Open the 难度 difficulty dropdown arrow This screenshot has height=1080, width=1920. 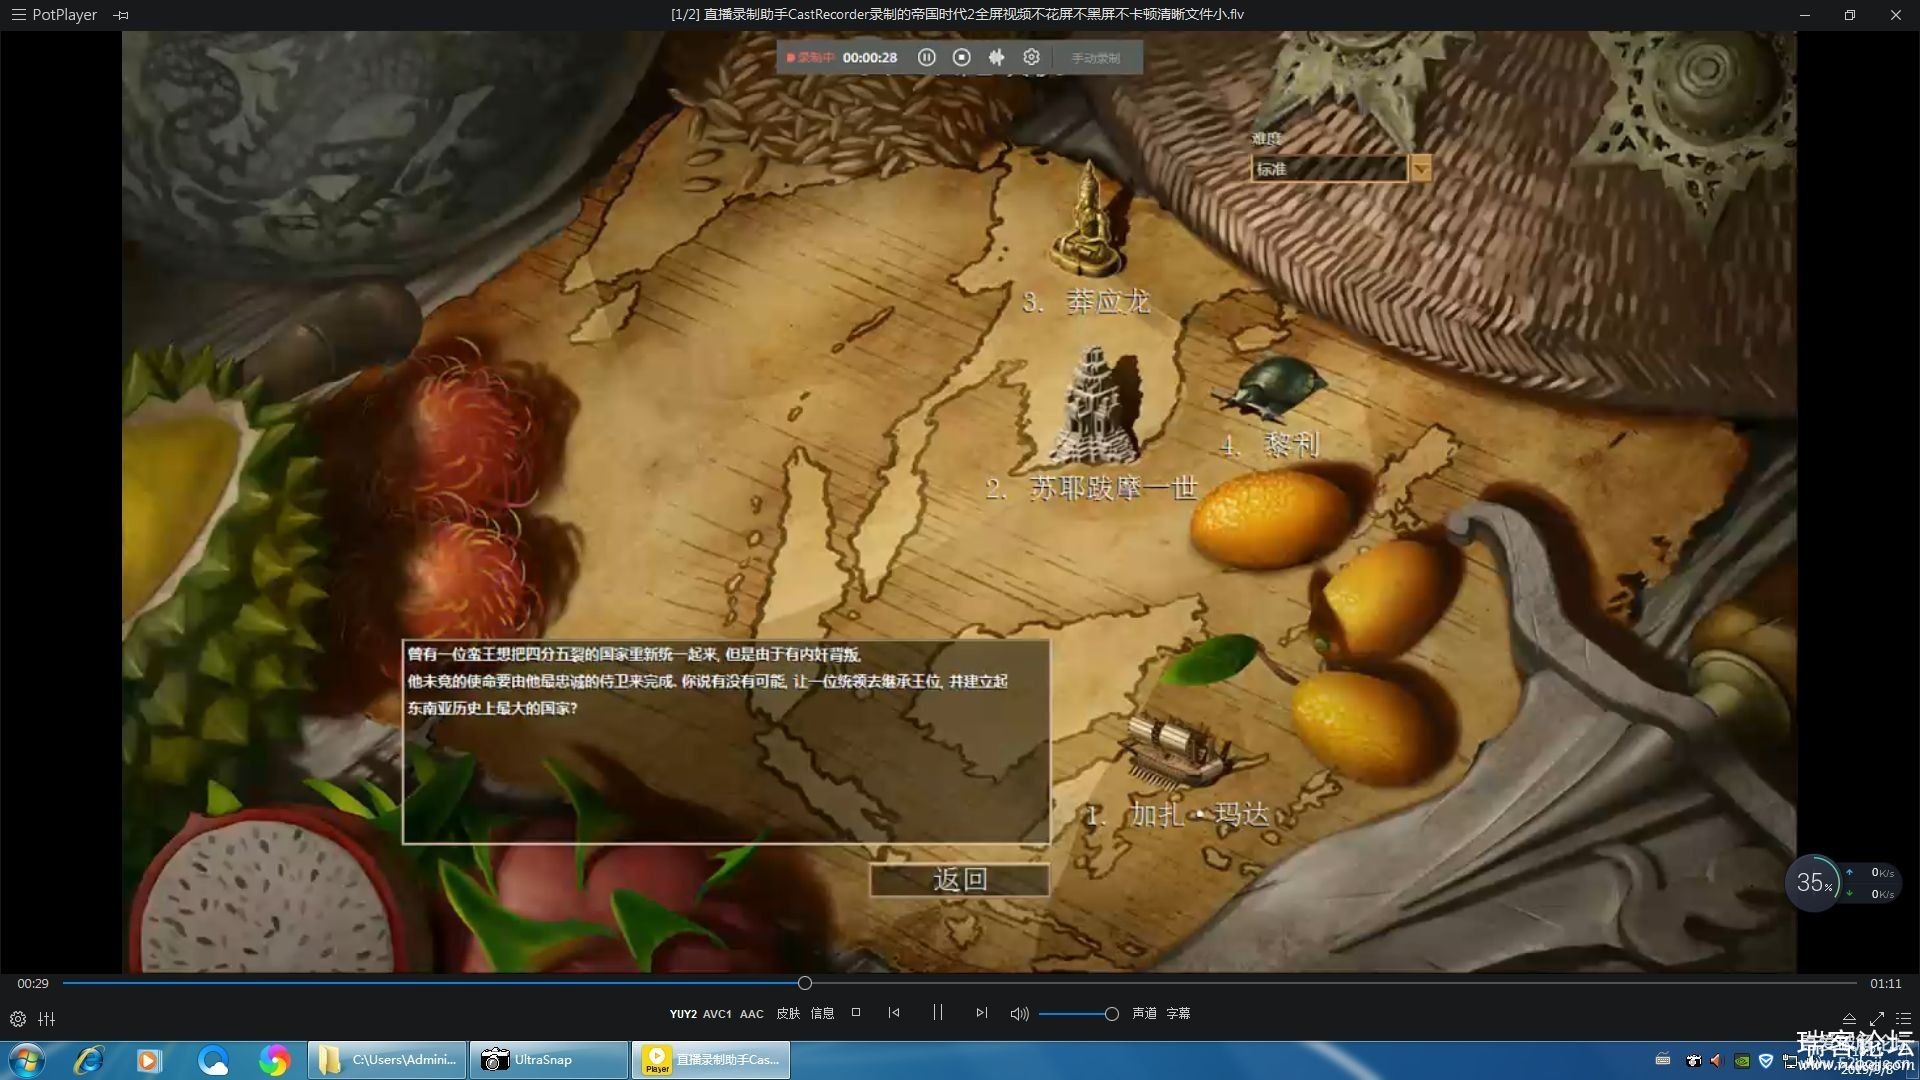tap(1420, 169)
